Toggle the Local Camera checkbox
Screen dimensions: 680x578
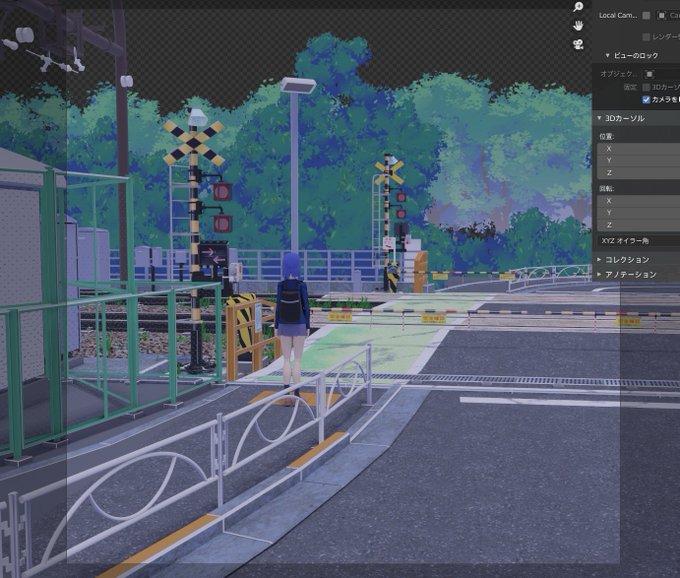(x=646, y=16)
